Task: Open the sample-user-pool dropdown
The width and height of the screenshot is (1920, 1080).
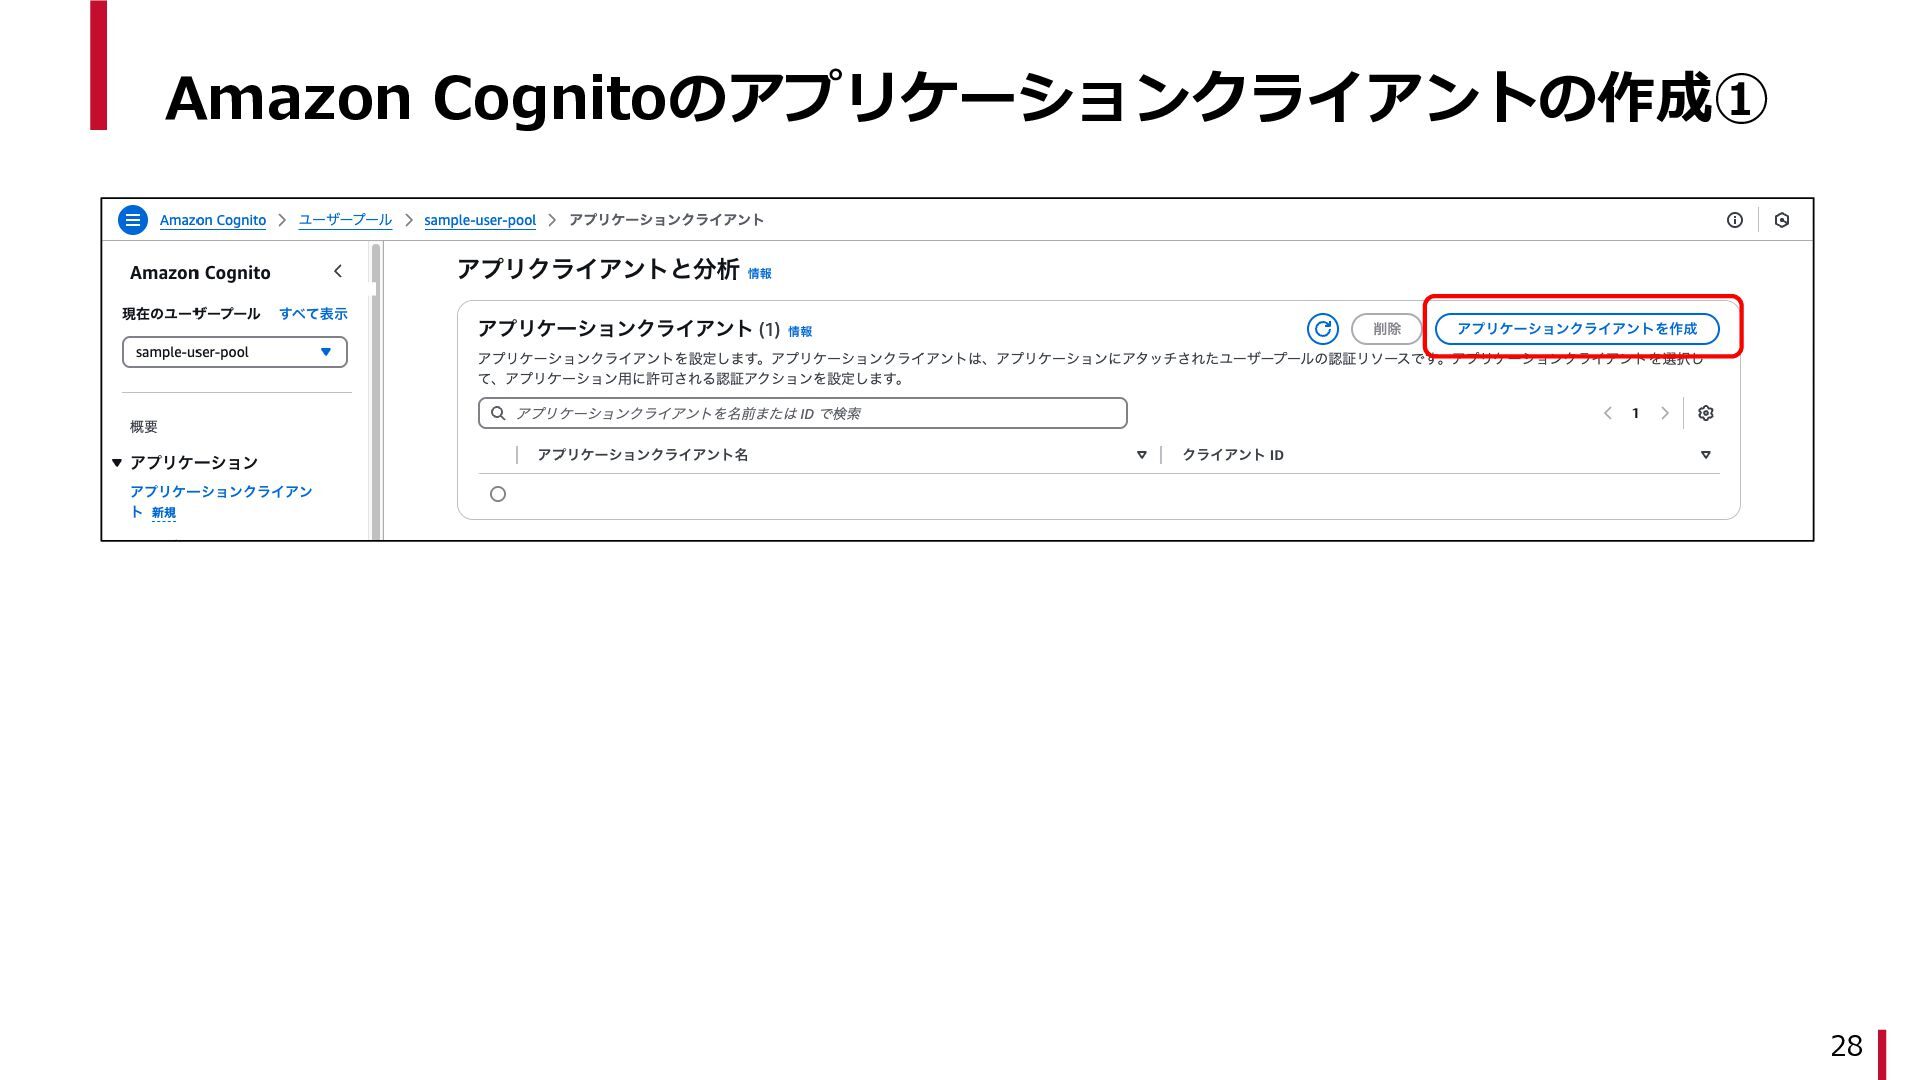Action: (x=234, y=352)
